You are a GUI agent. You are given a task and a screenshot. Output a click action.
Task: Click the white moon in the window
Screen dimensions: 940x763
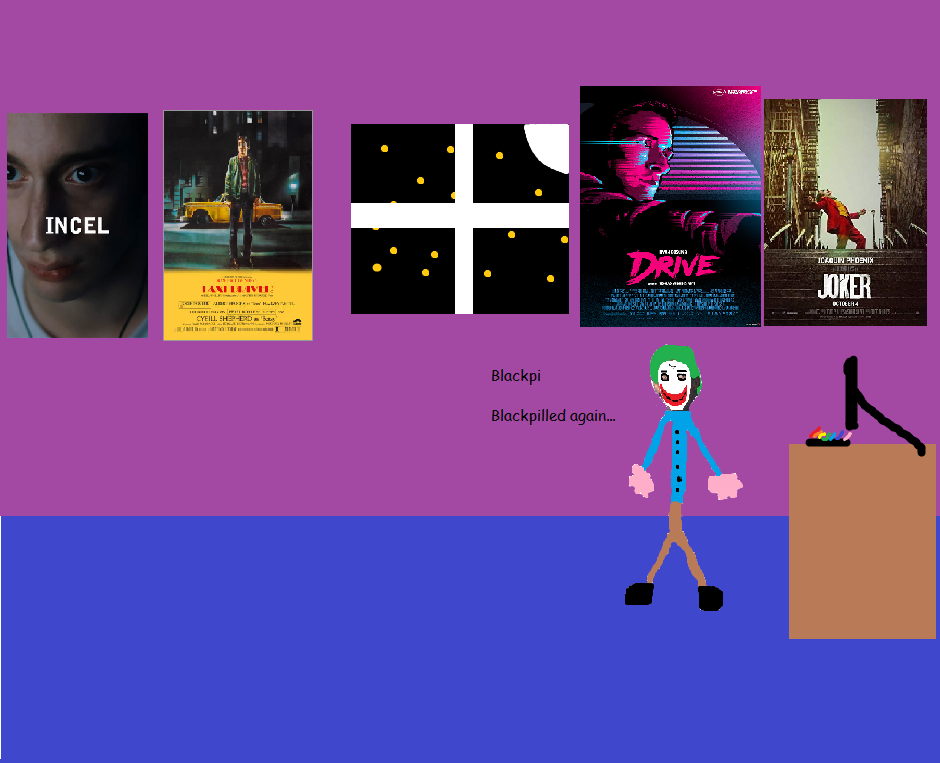[550, 144]
